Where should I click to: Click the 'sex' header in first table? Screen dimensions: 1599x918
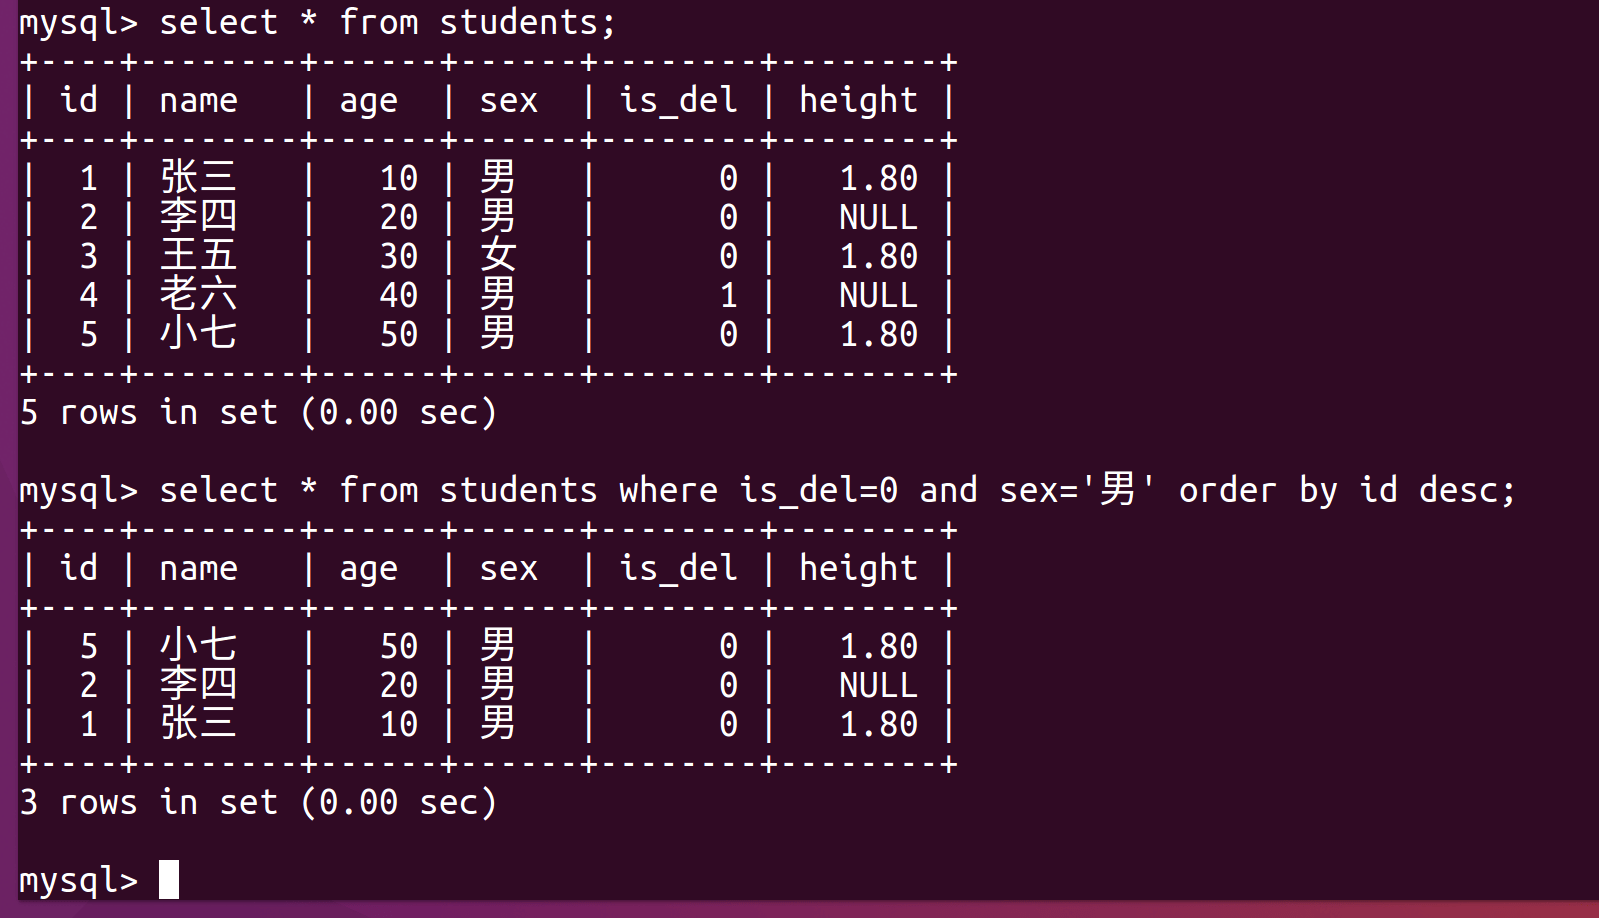(509, 100)
